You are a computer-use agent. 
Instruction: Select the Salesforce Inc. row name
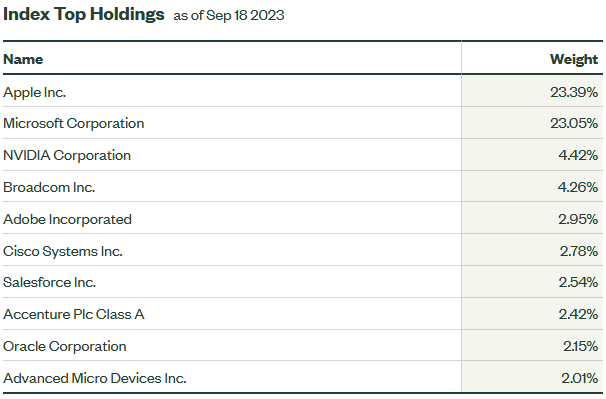tap(49, 282)
